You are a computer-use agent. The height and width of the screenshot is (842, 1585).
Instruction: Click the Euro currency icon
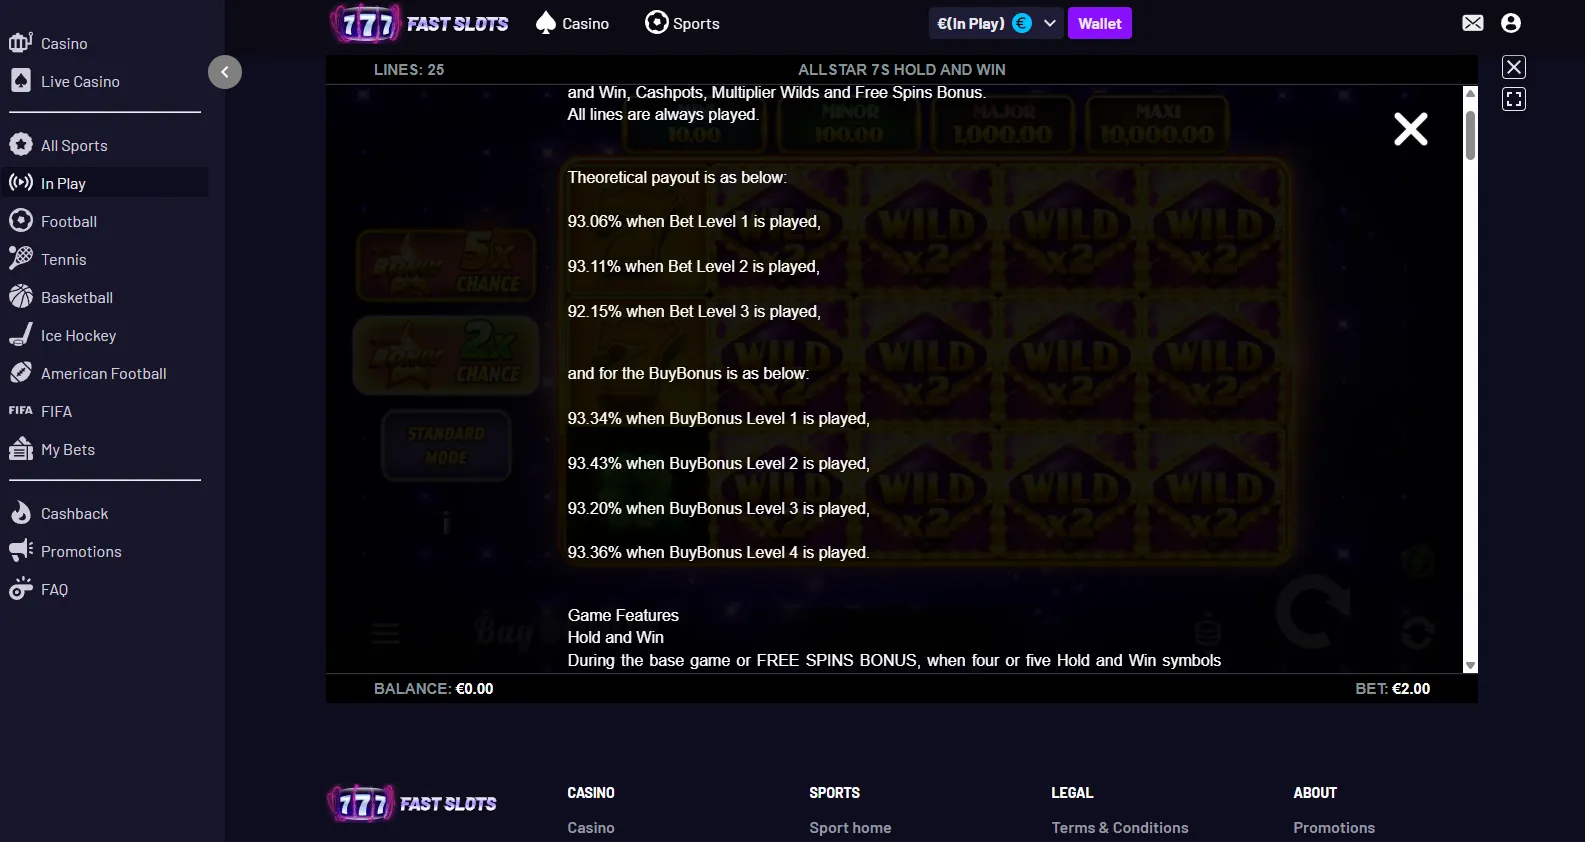tap(1022, 23)
